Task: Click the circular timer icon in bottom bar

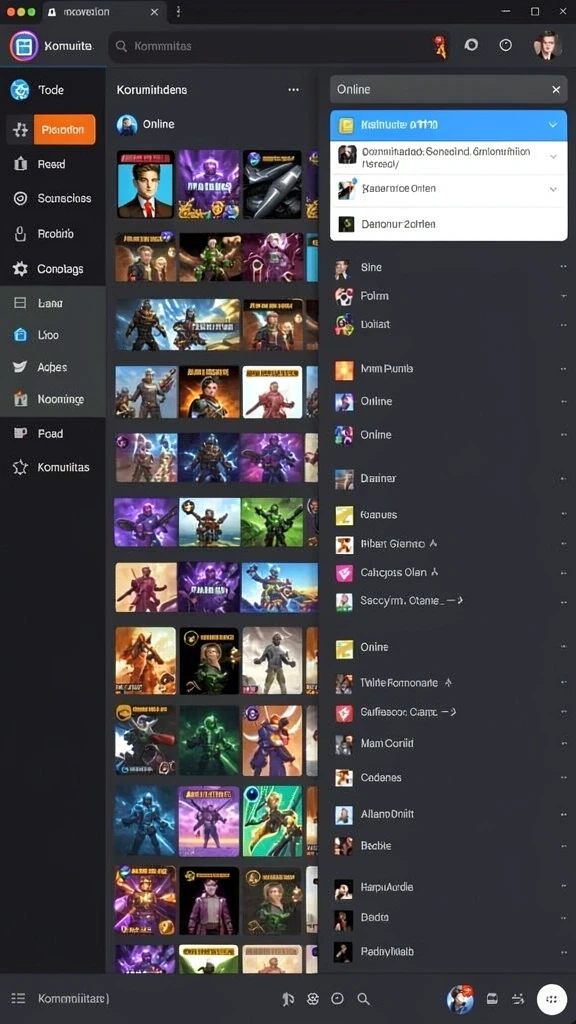Action: point(338,999)
